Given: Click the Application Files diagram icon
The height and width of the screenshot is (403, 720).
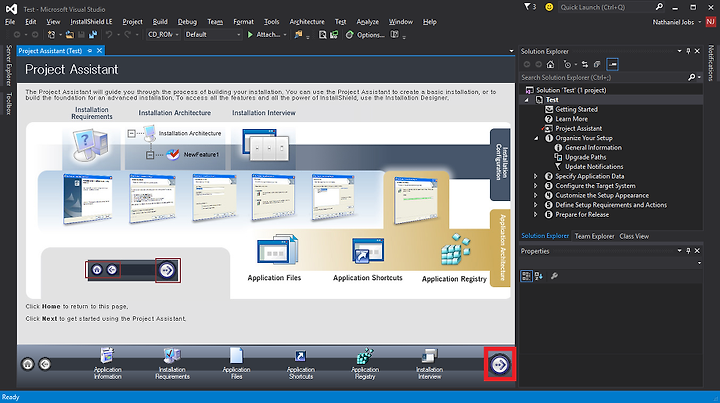Looking at the screenshot, I should coord(277,250).
